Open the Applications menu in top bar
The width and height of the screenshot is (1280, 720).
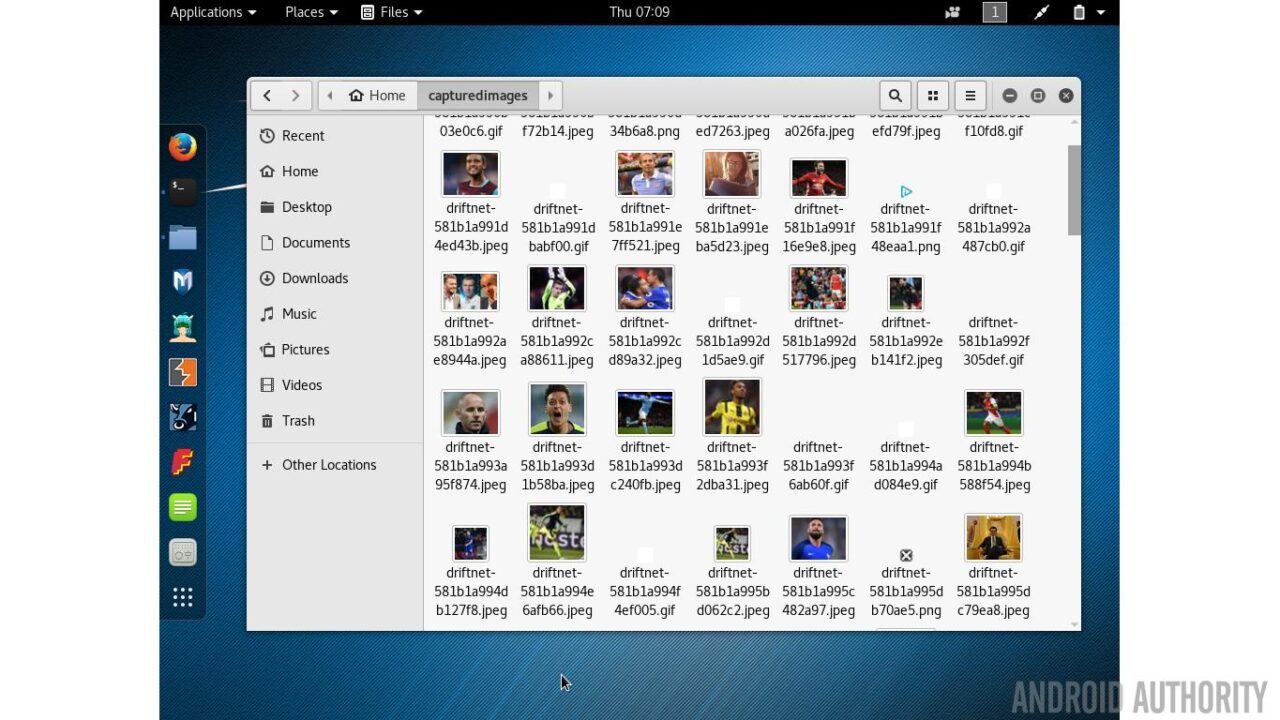[x=213, y=12]
